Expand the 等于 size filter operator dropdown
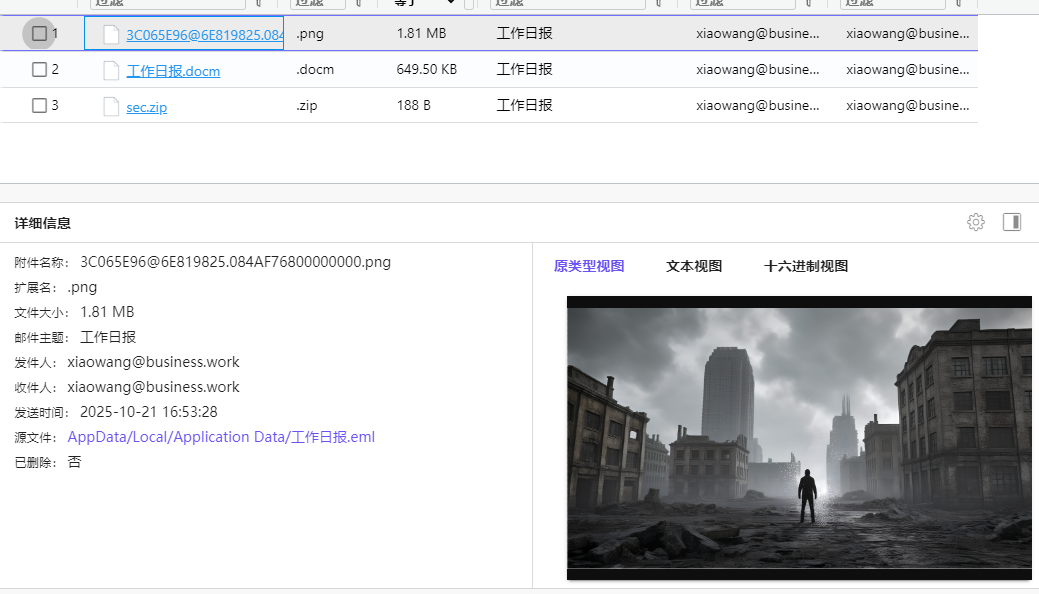 [x=450, y=3]
